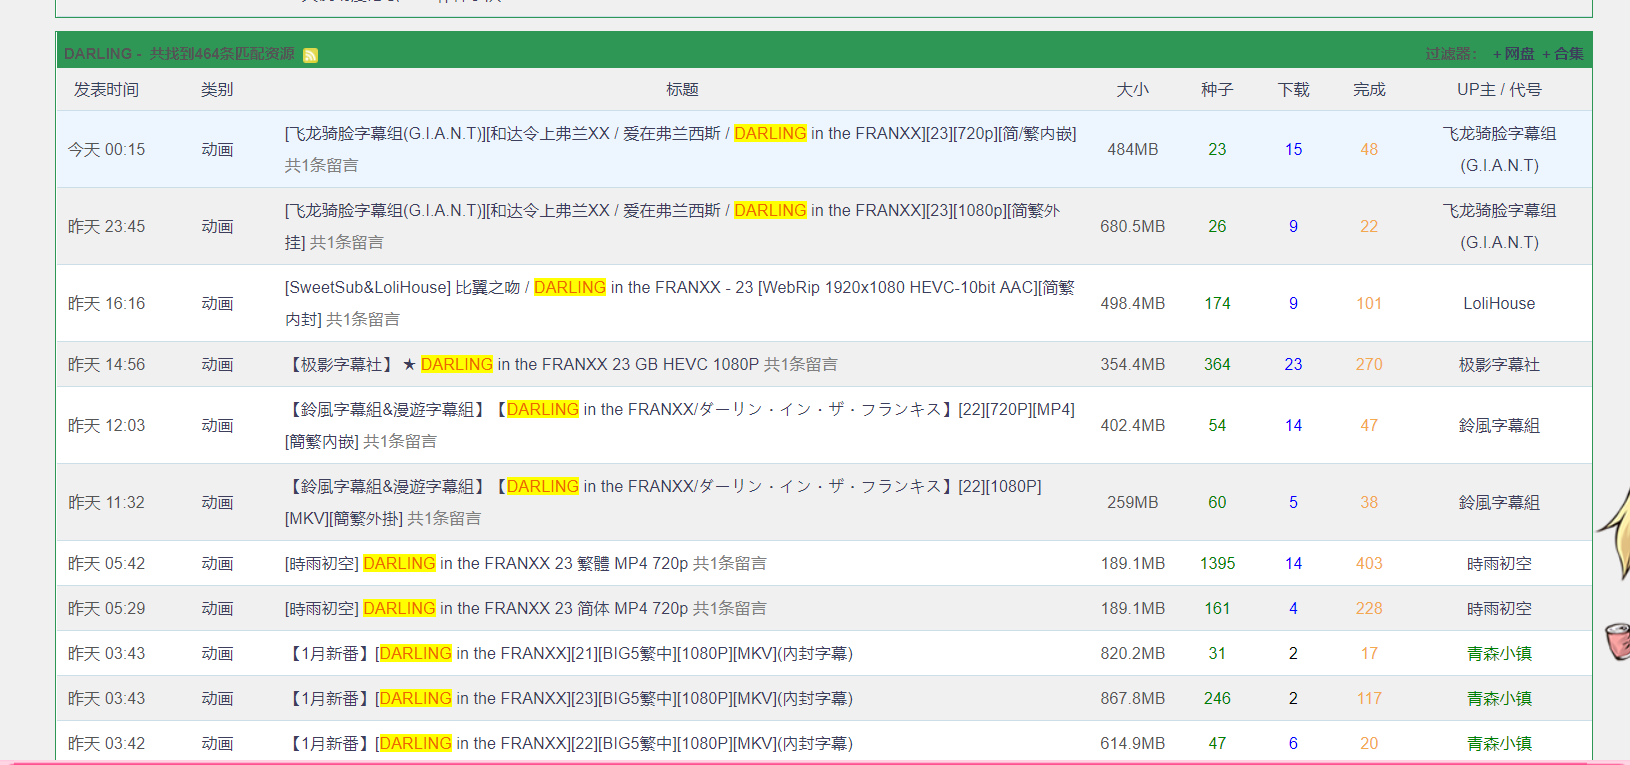Sort by 发表时间 column header

click(106, 90)
